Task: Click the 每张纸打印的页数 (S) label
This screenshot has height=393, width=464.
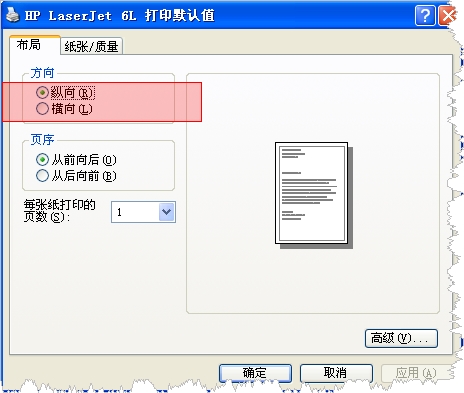Action: (x=60, y=211)
